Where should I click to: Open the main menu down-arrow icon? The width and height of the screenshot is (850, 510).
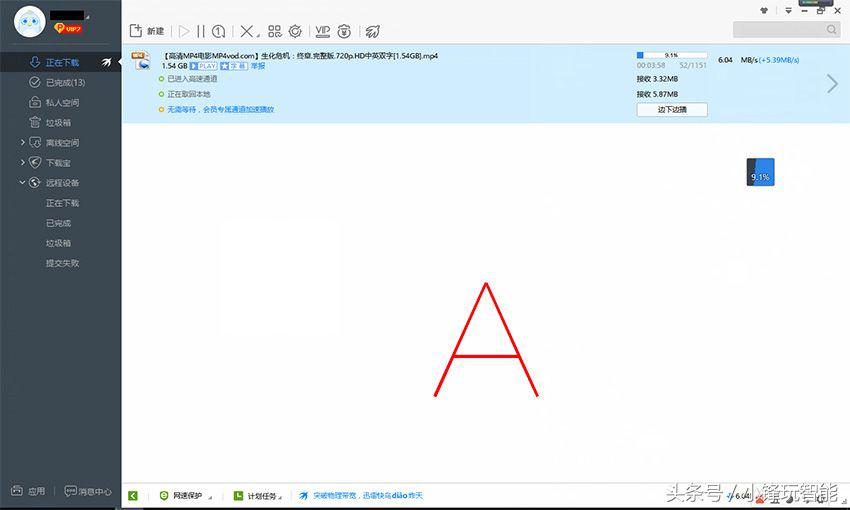tap(789, 10)
